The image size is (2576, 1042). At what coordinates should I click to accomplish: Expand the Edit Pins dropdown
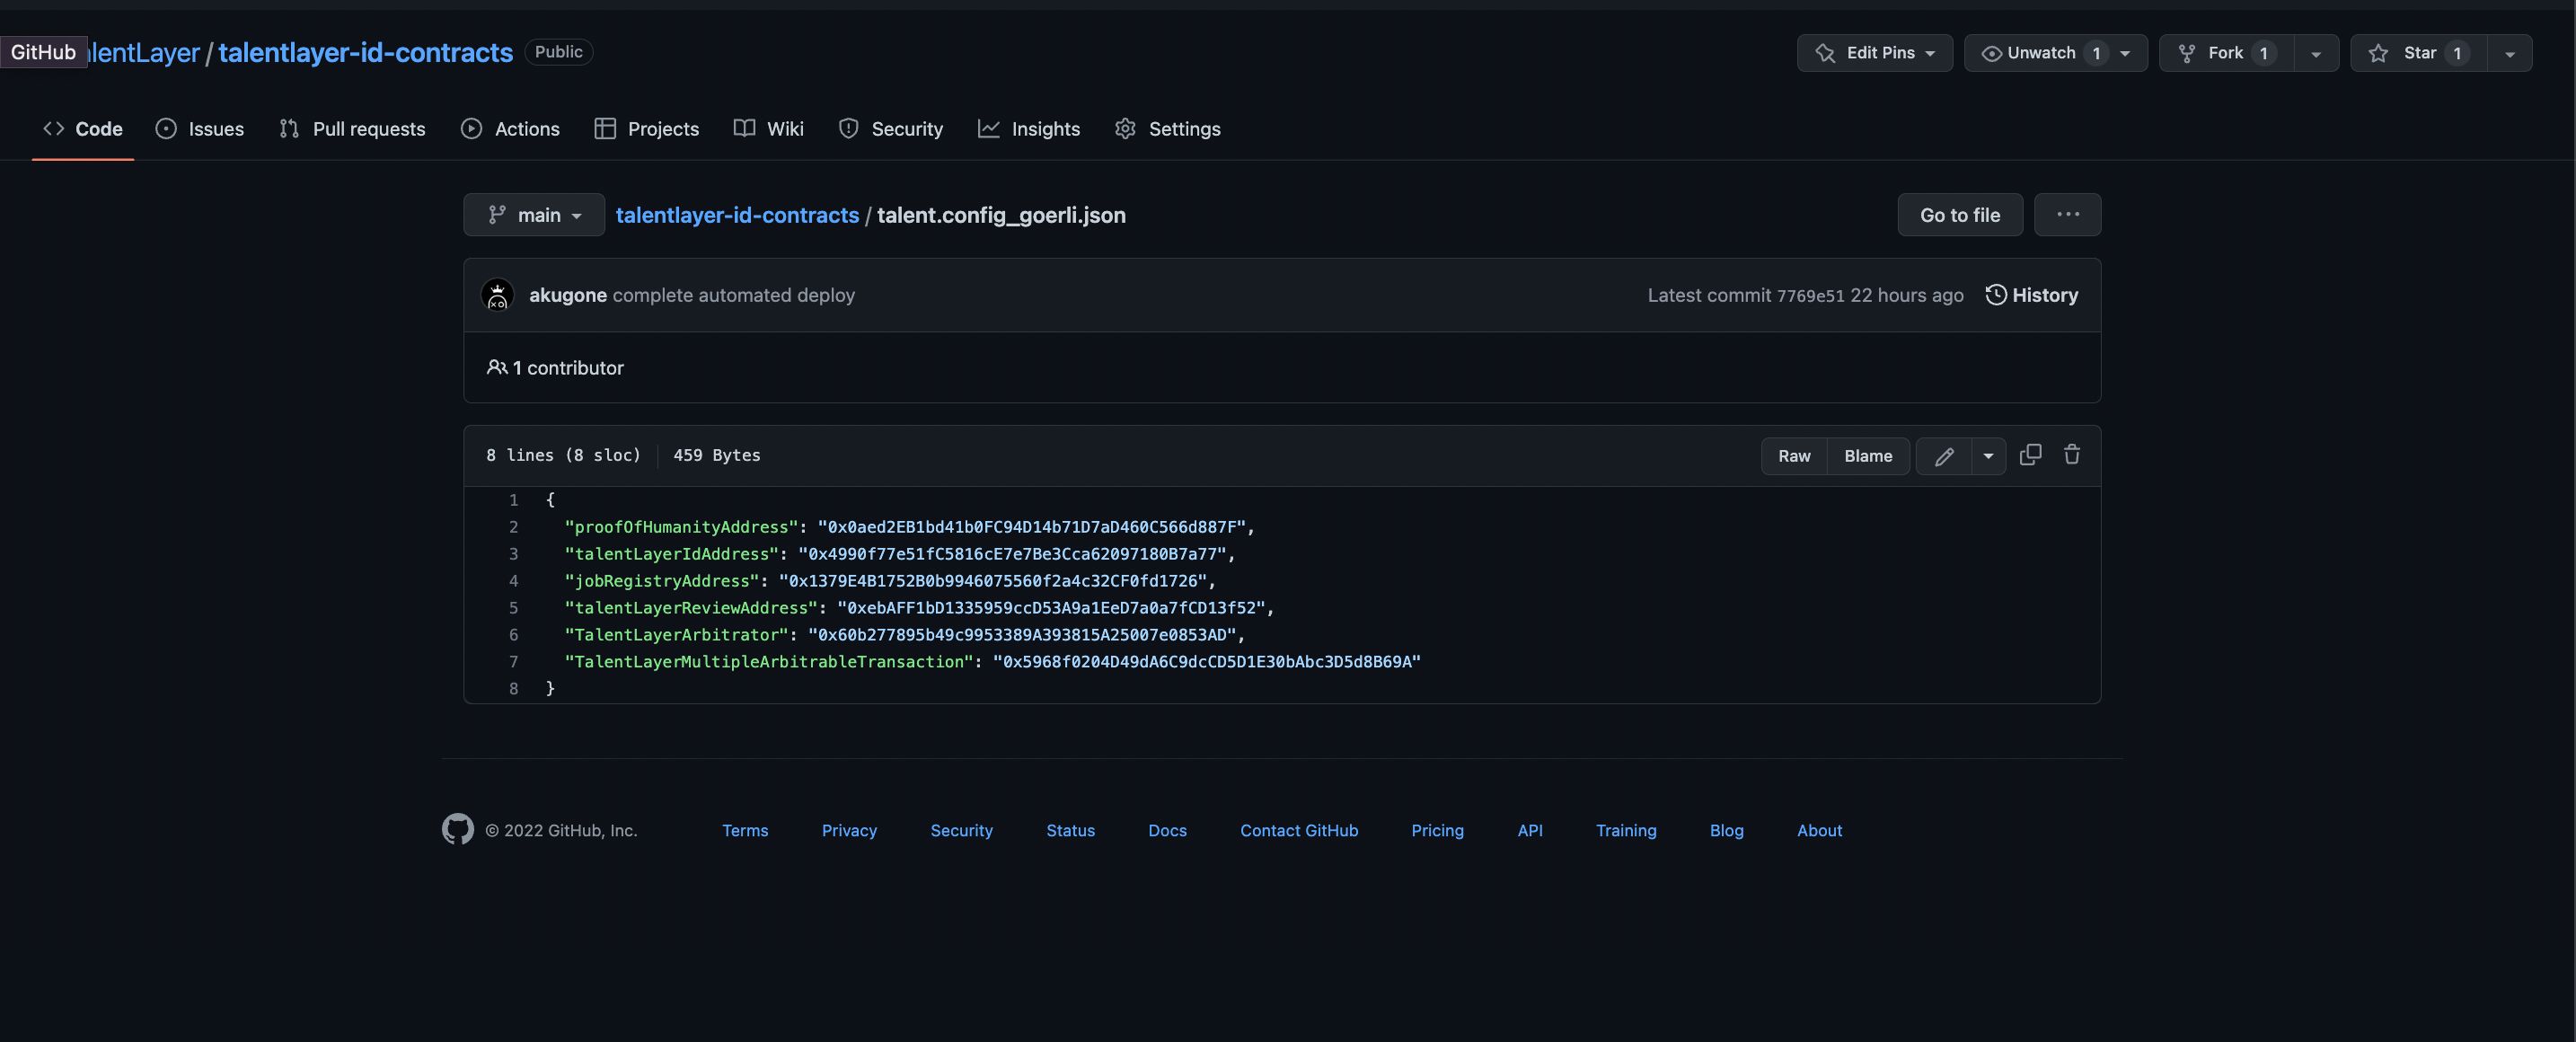(x=1874, y=53)
